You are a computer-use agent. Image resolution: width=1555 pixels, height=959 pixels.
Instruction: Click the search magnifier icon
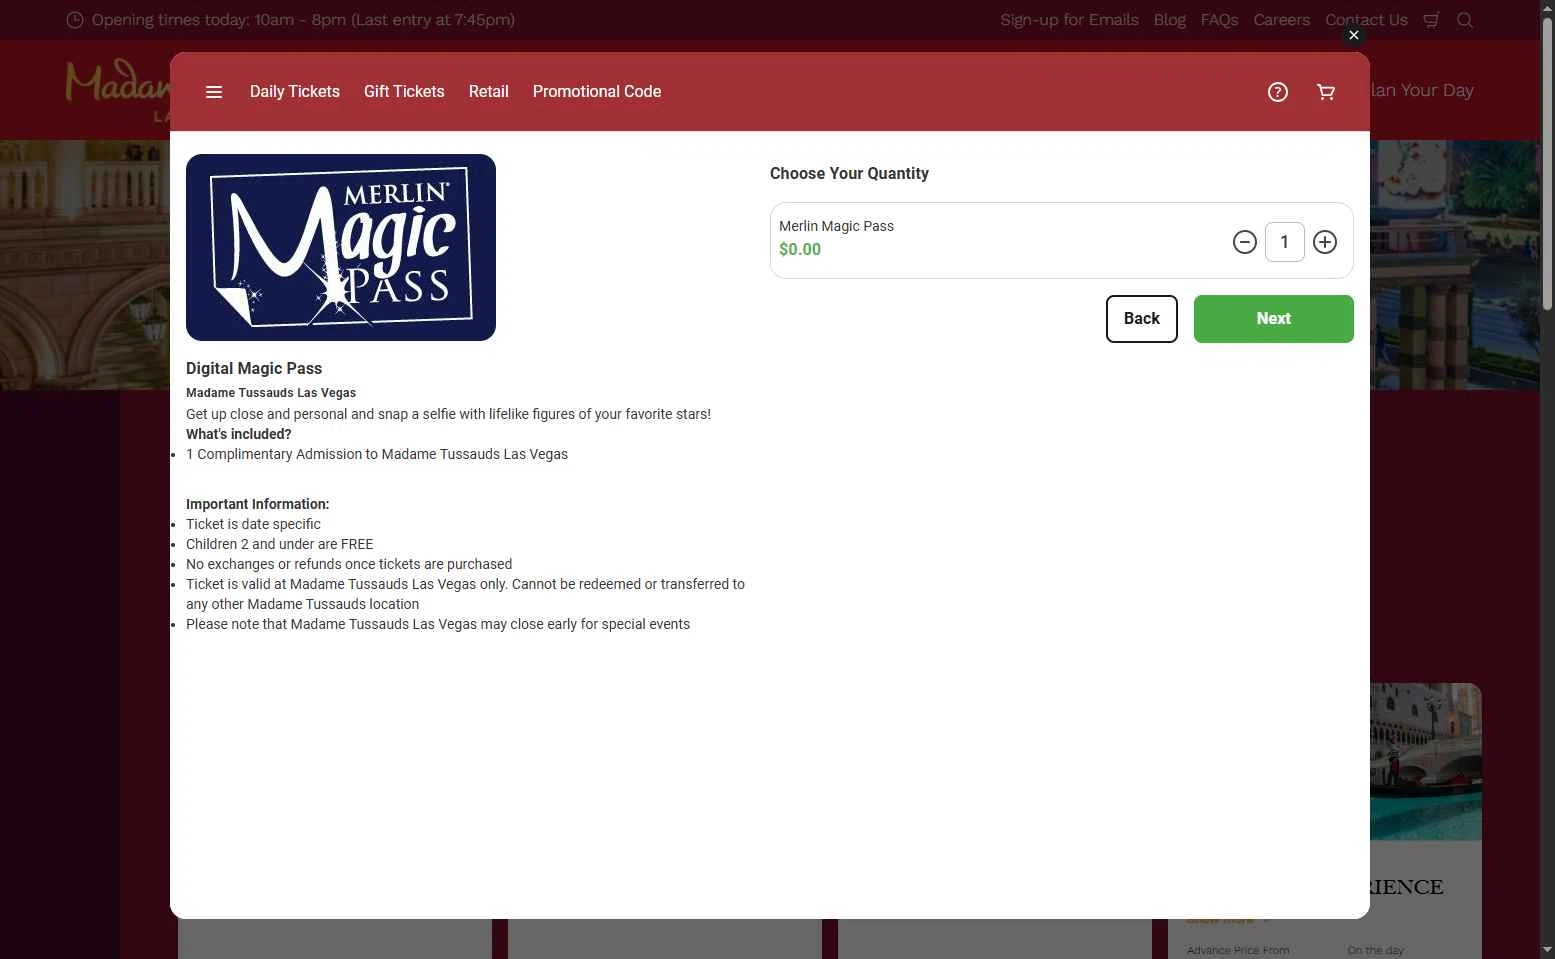tap(1465, 20)
